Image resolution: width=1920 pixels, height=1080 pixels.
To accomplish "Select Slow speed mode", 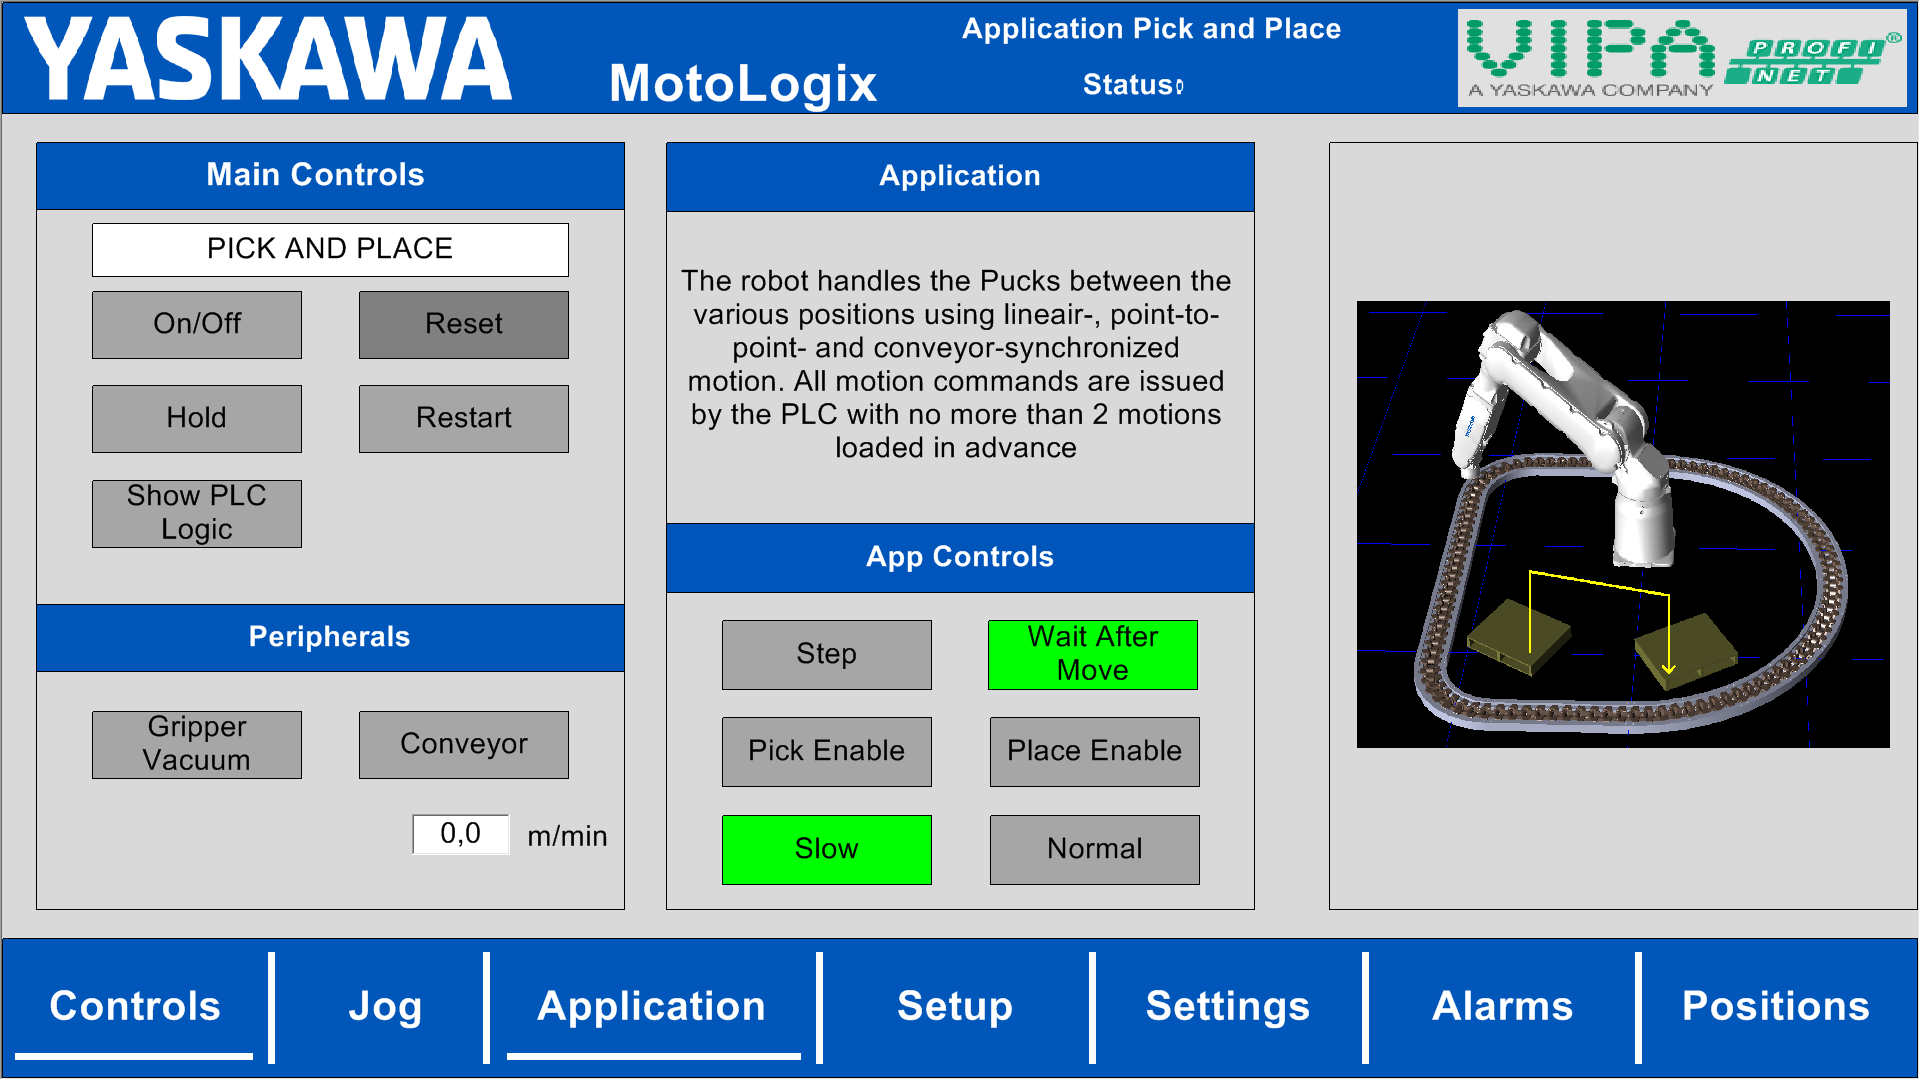I will [827, 850].
